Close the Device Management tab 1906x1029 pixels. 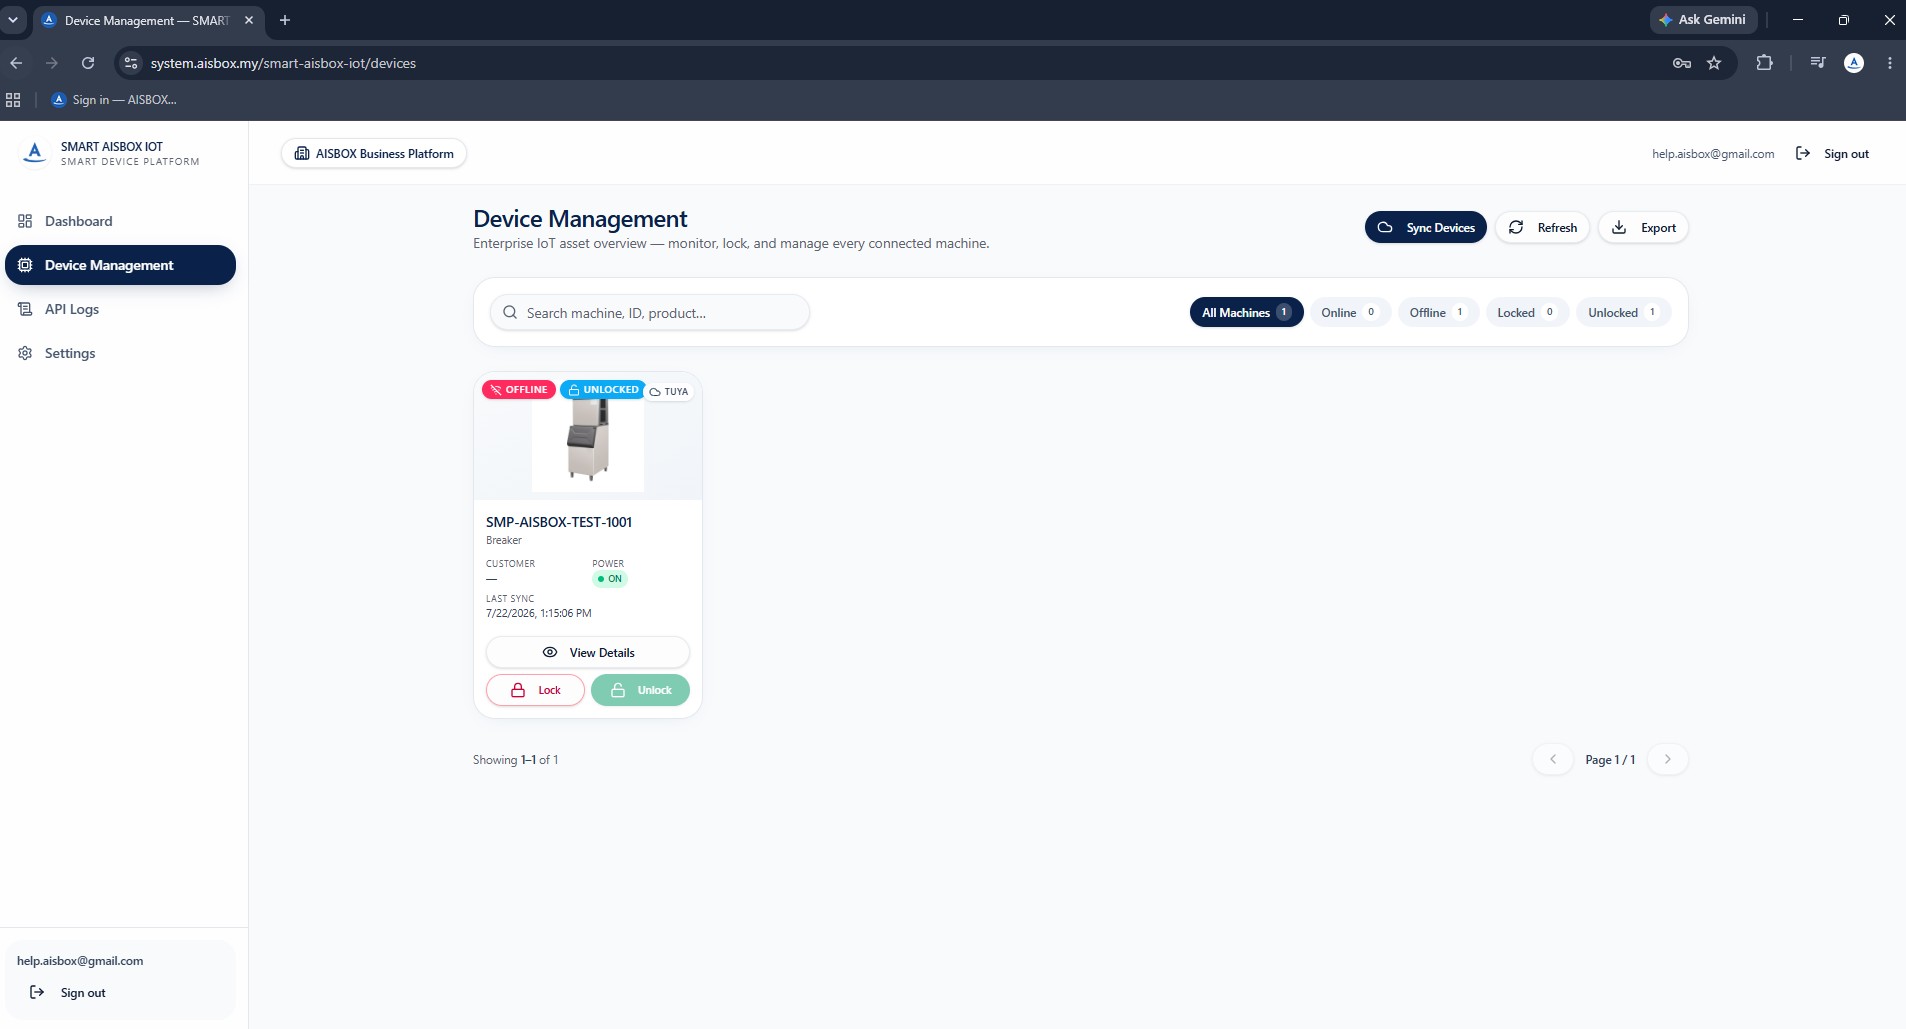pyautogui.click(x=249, y=20)
